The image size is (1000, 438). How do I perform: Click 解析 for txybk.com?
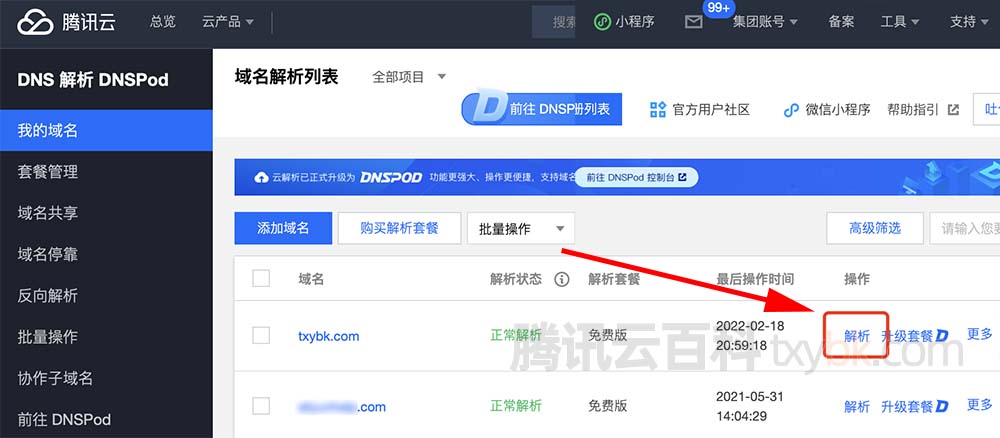coord(857,336)
